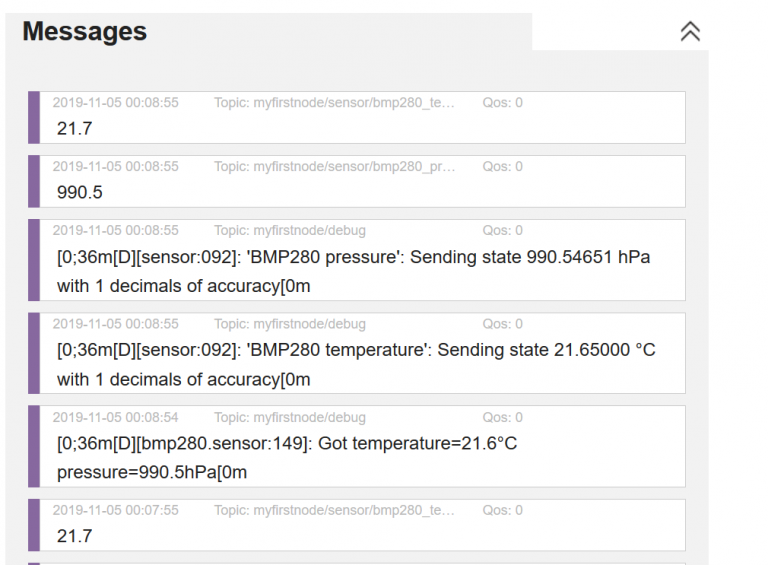Select the 21.7 message received at 00:07:55
The image size is (768, 565).
[75, 536]
